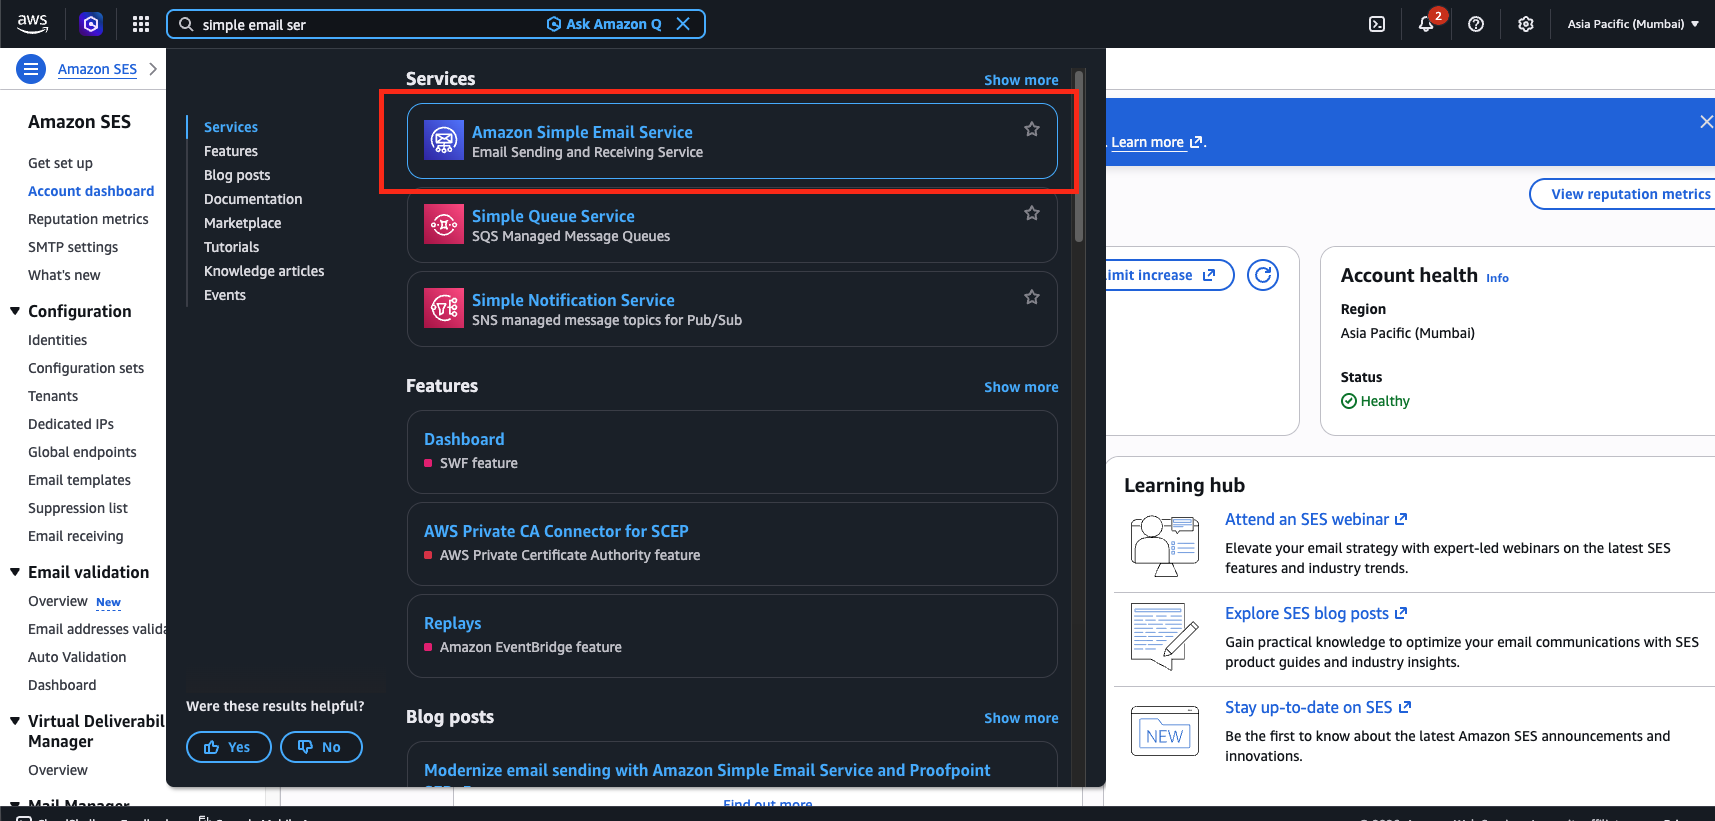Open Account dashboard in sidebar

(x=91, y=191)
